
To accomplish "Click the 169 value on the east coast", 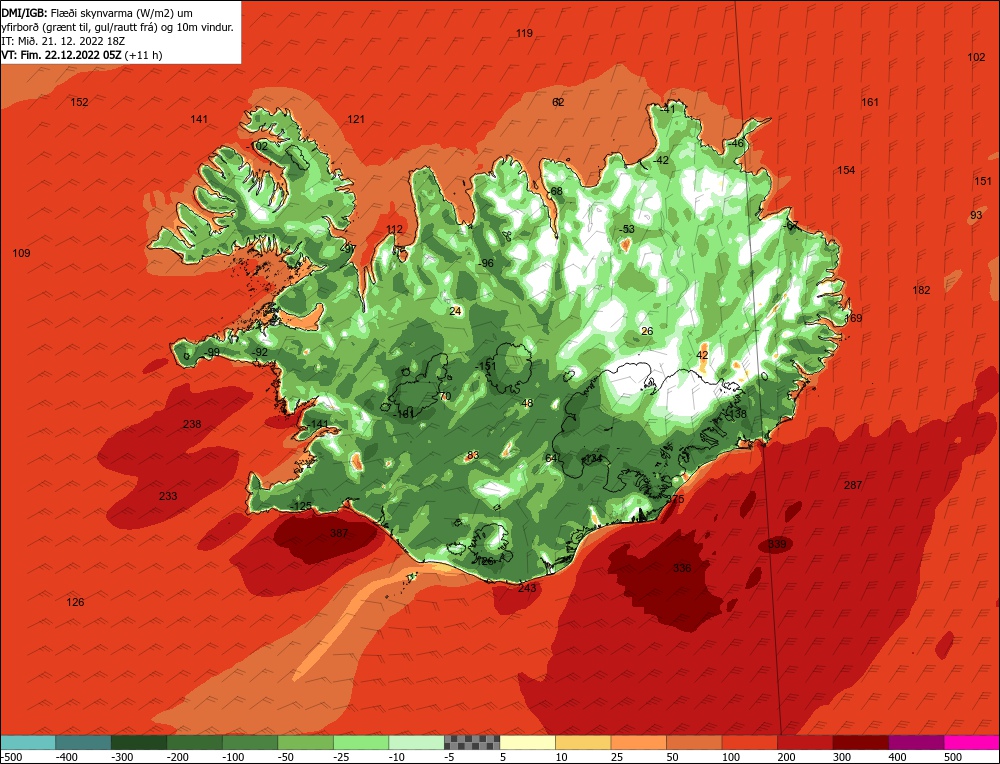I will [853, 318].
